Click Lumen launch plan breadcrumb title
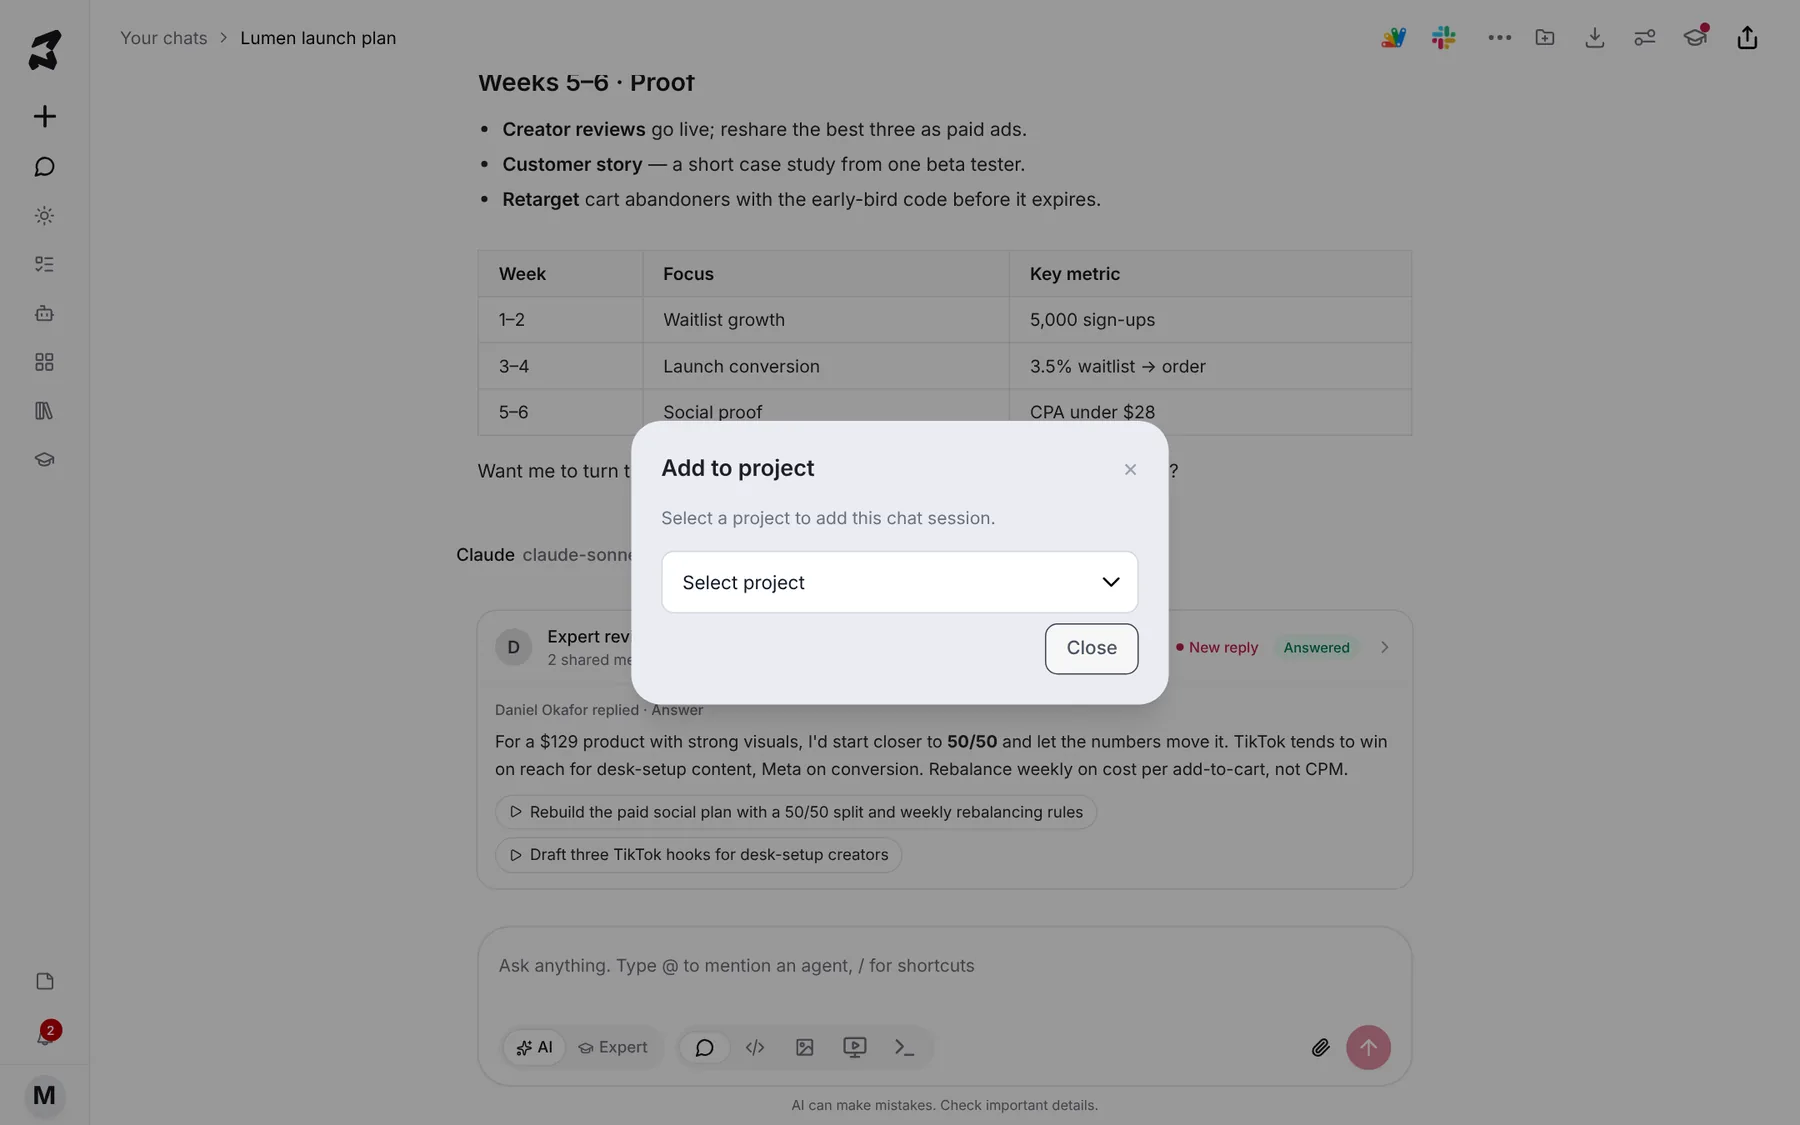 [318, 38]
